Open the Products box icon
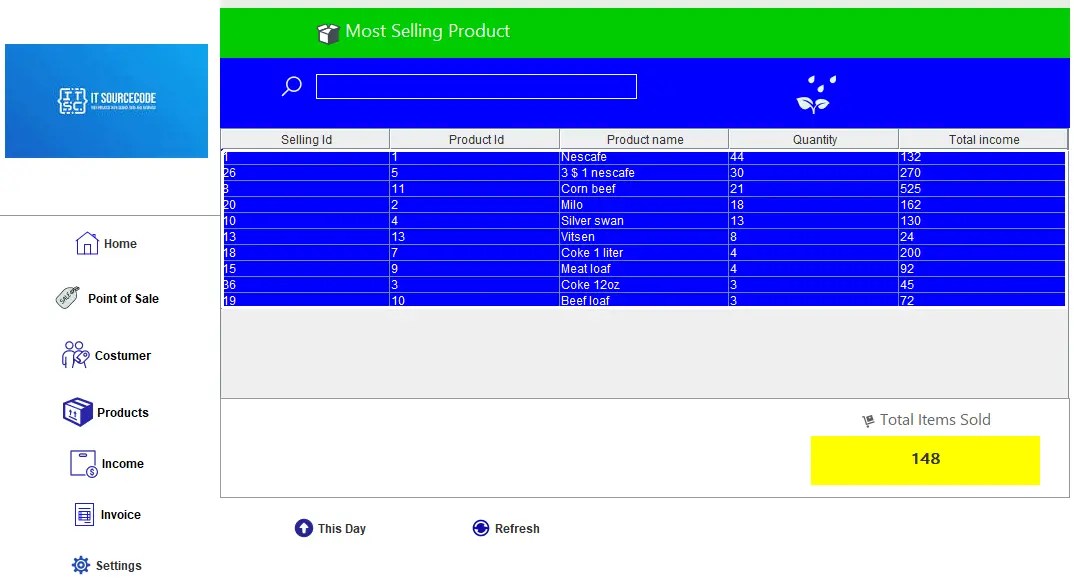This screenshot has height=588, width=1074. [77, 411]
